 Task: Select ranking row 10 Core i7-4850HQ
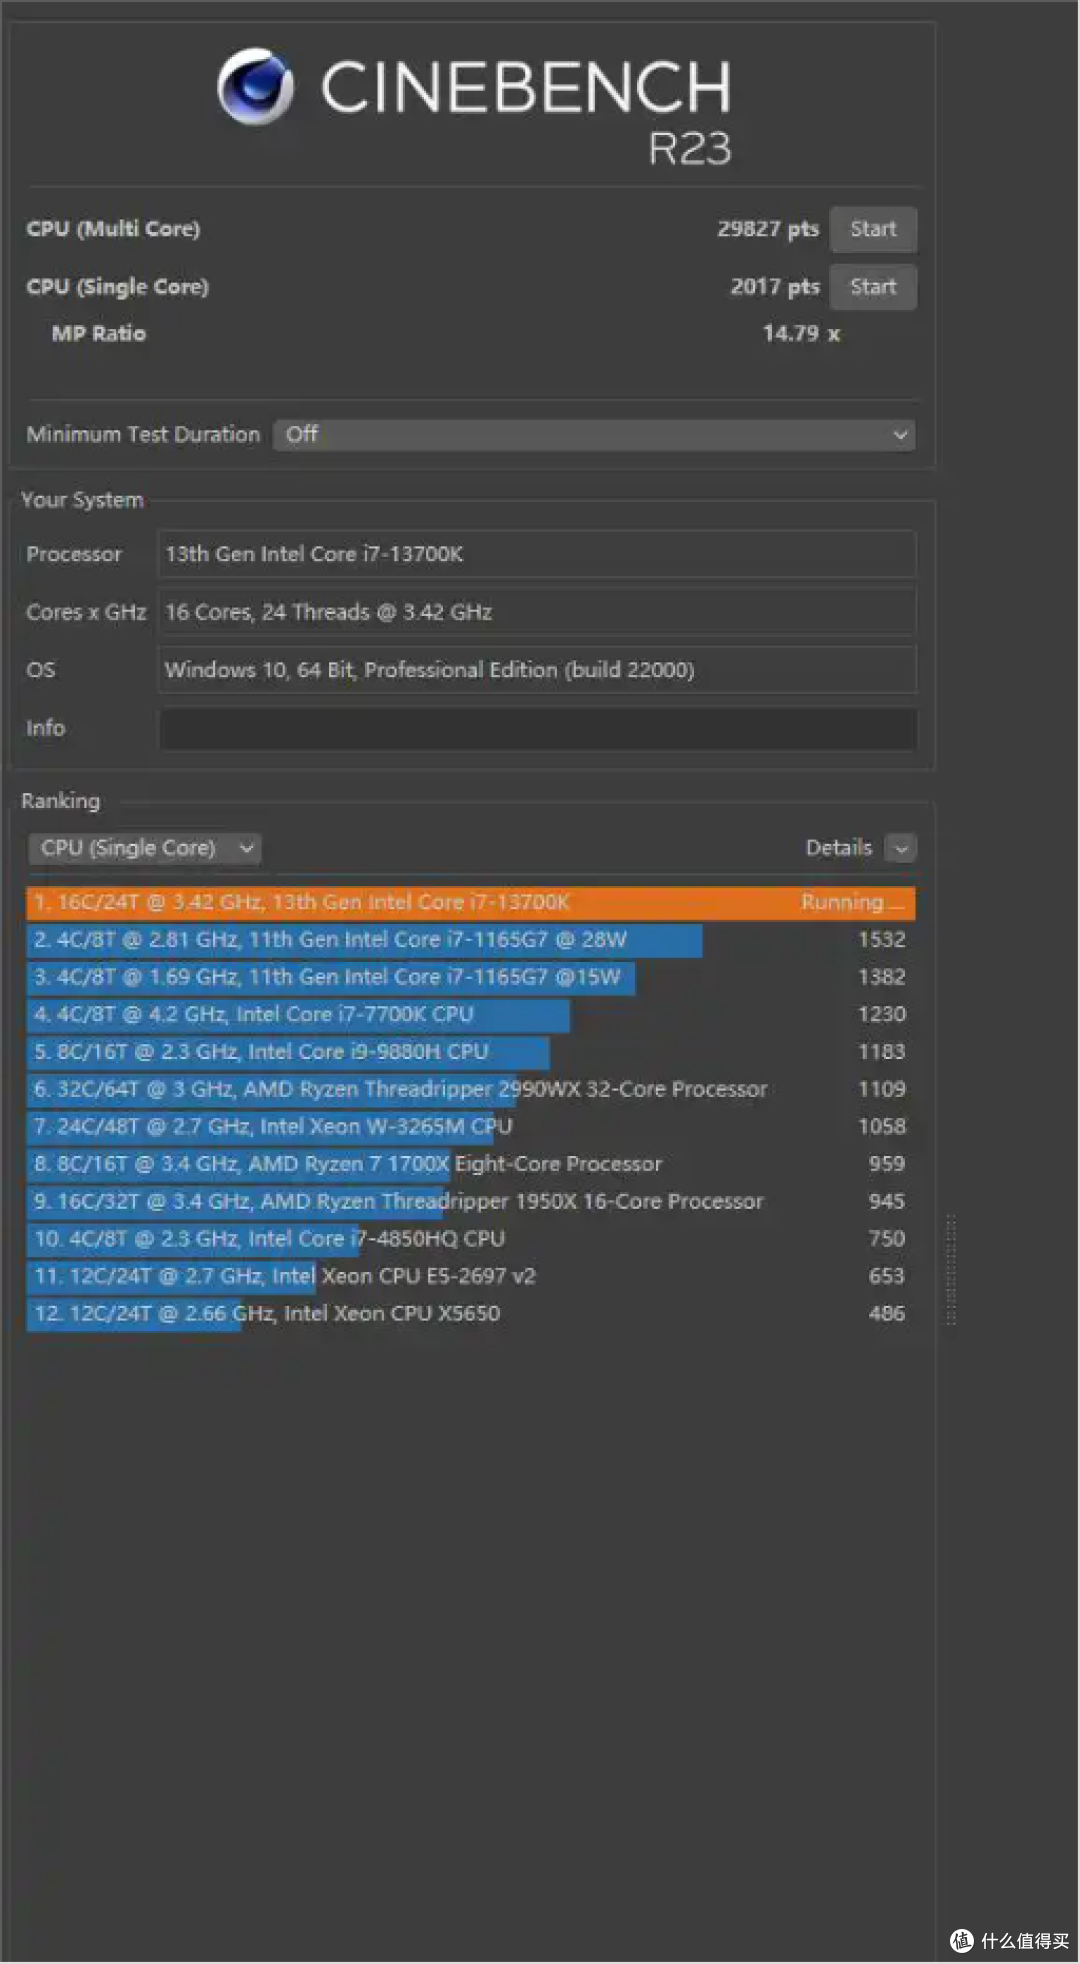click(471, 1239)
